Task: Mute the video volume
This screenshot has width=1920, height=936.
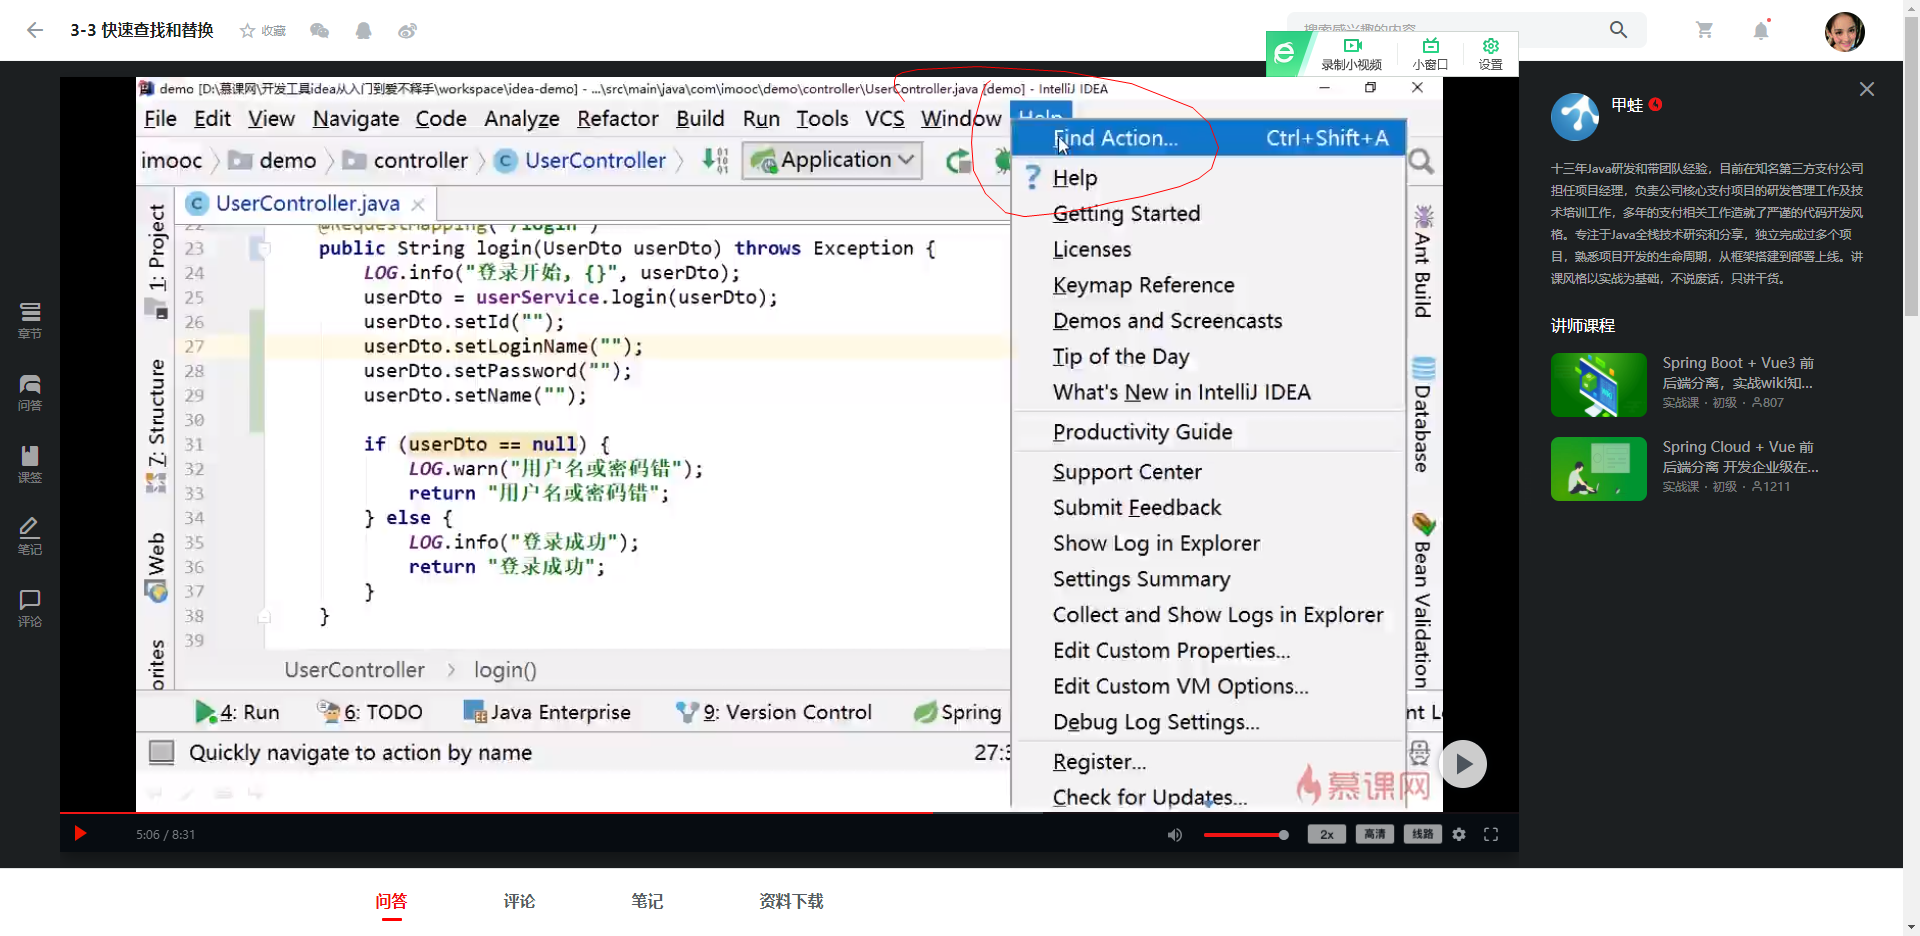Action: [1175, 835]
